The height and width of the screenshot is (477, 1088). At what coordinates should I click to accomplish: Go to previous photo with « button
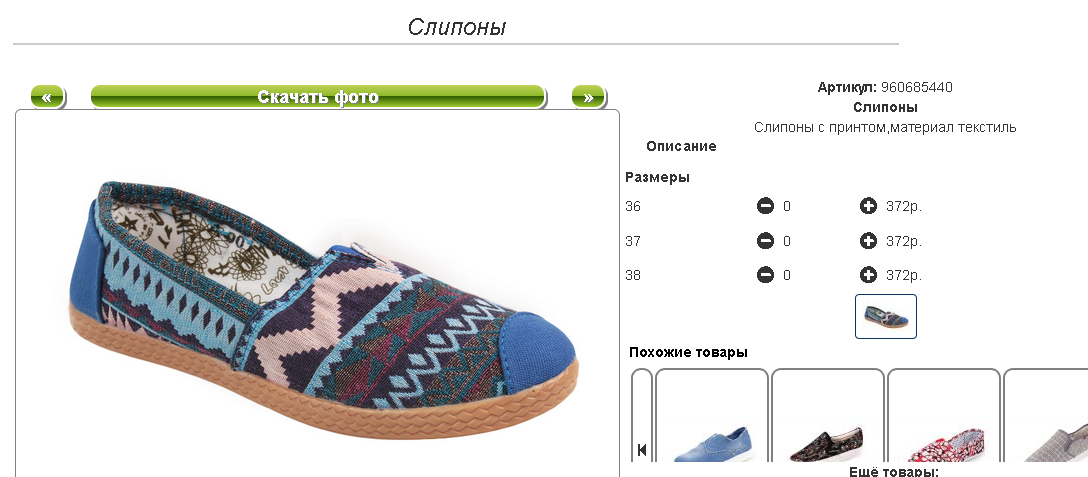(x=47, y=97)
